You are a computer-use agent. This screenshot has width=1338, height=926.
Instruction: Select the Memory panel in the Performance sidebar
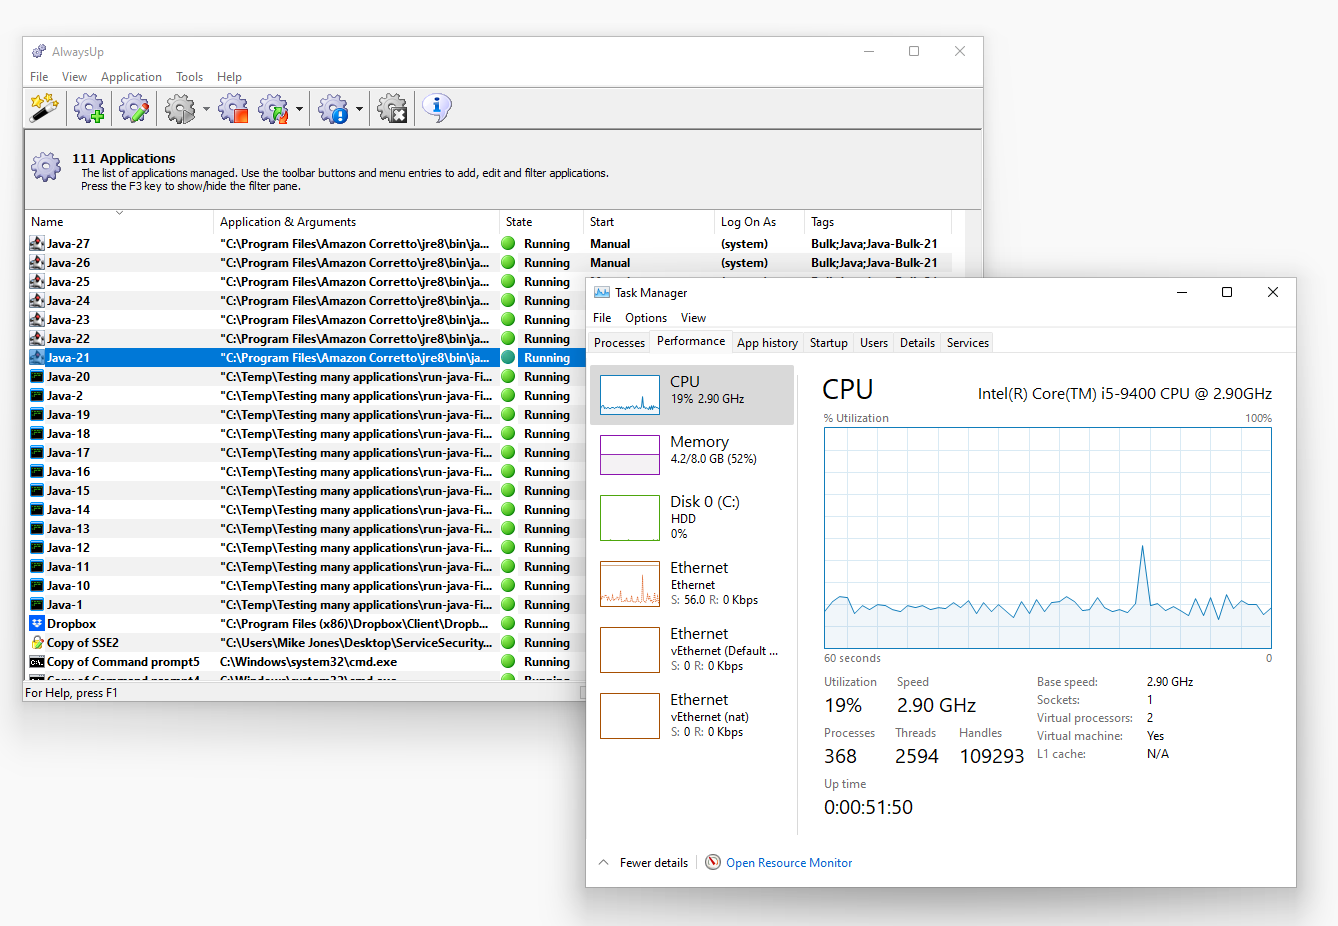(x=692, y=455)
